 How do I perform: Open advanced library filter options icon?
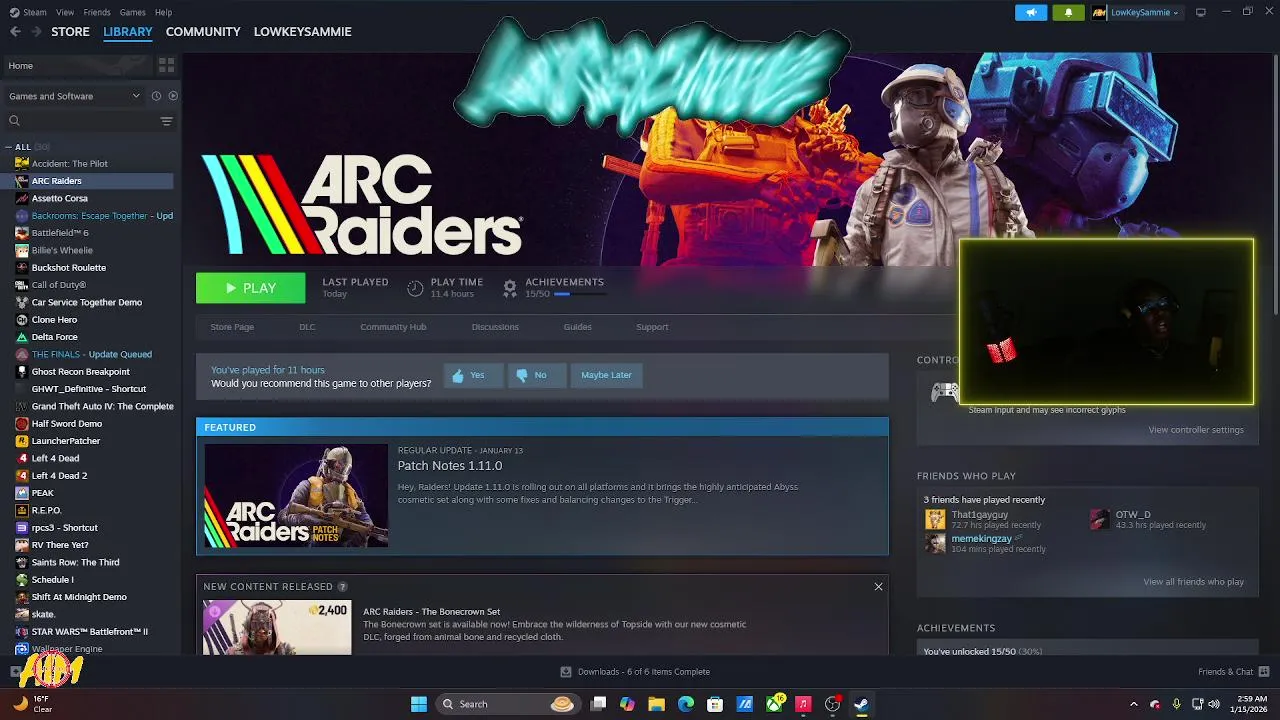[166, 121]
